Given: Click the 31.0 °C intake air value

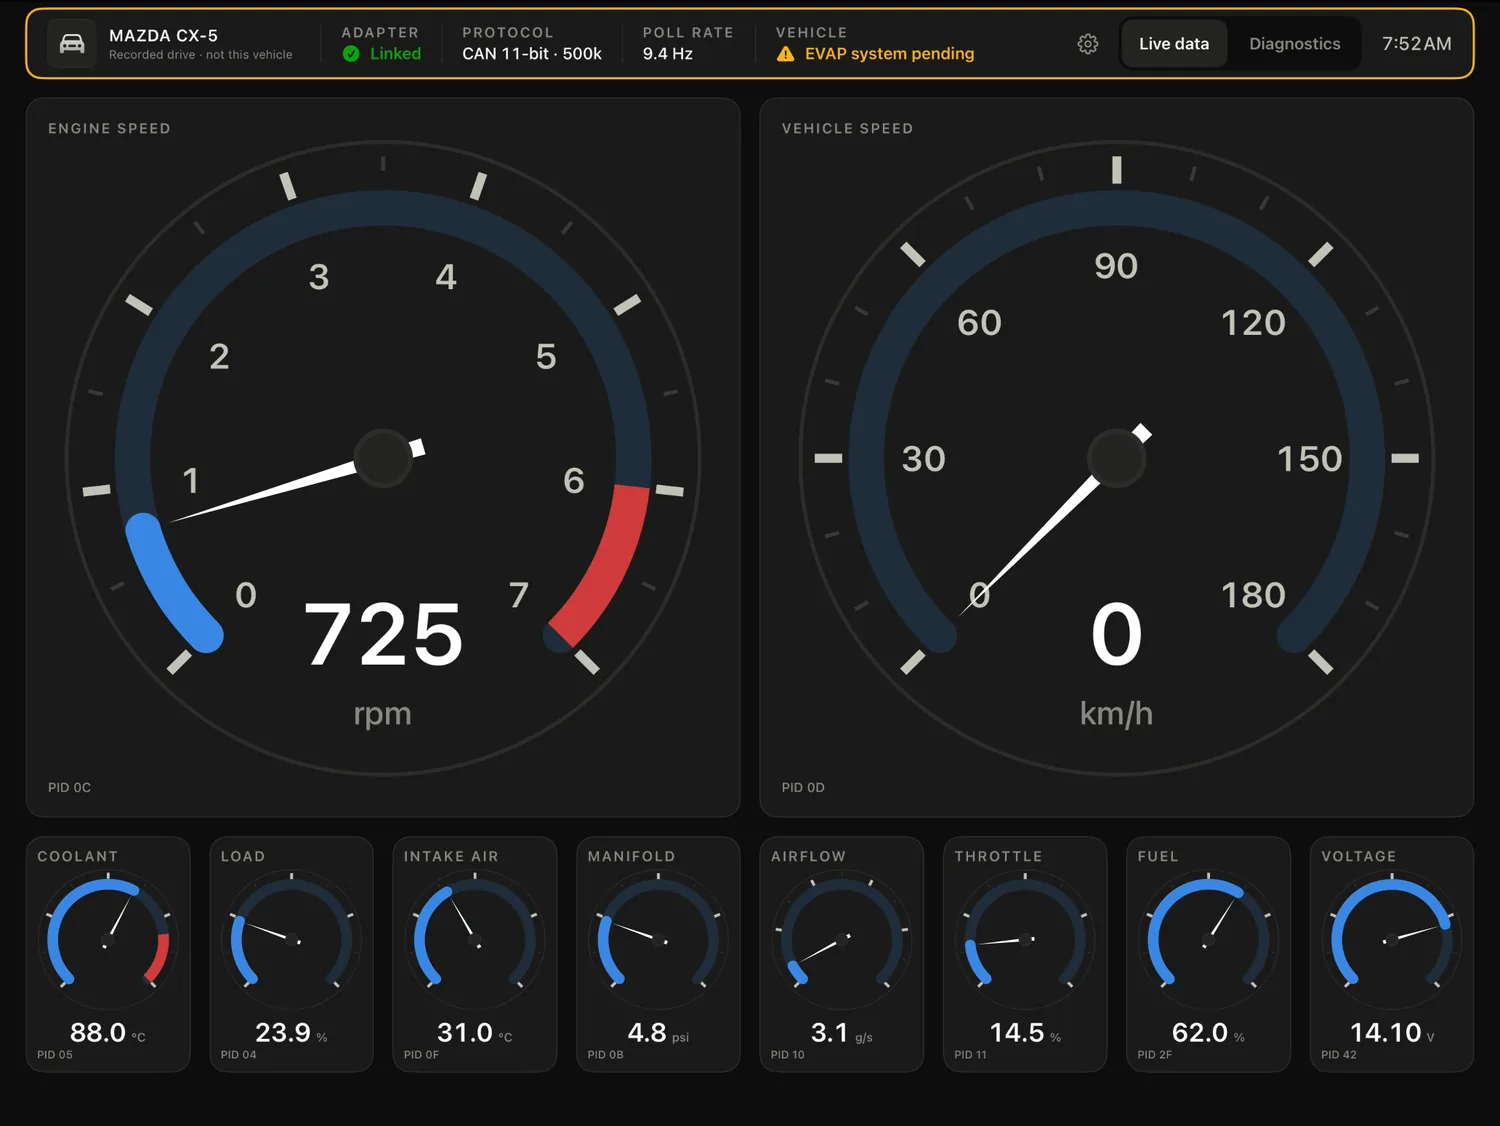Looking at the screenshot, I should (475, 1033).
